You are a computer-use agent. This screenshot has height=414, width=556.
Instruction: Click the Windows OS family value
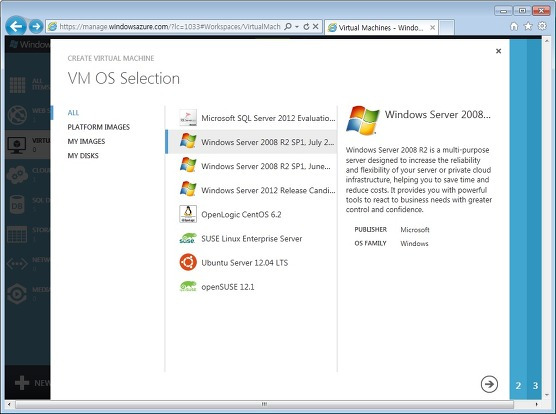click(x=414, y=244)
